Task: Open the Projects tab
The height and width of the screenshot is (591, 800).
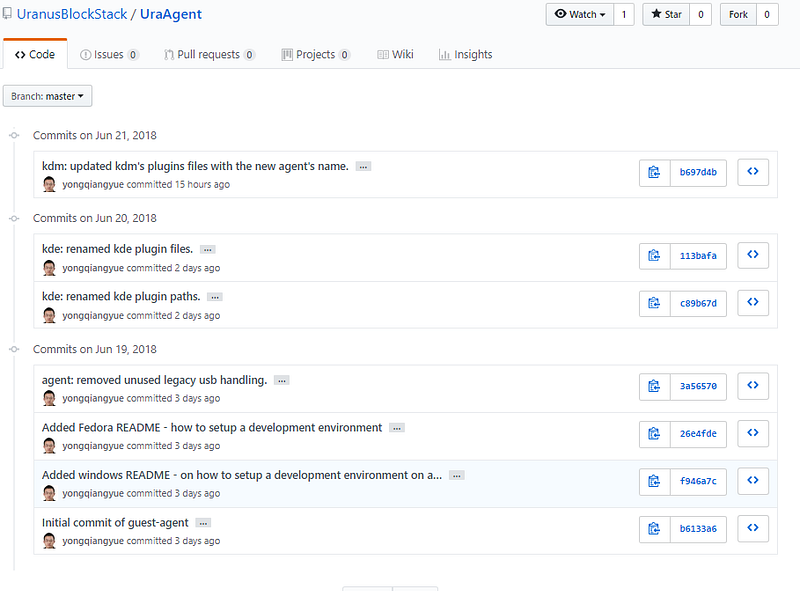Action: pyautogui.click(x=315, y=55)
